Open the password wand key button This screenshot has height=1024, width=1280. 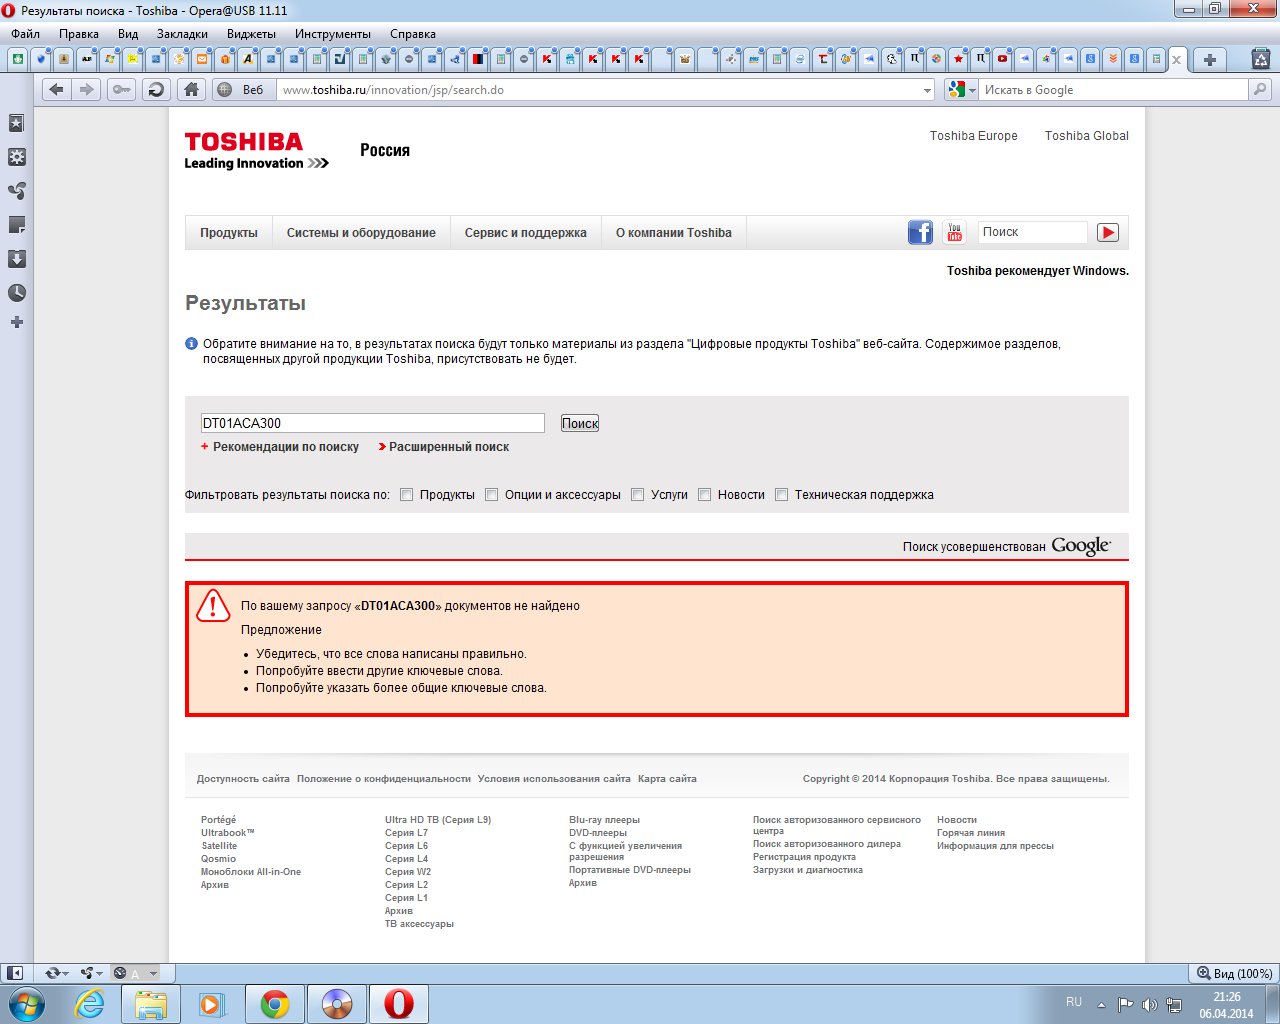tap(121, 90)
